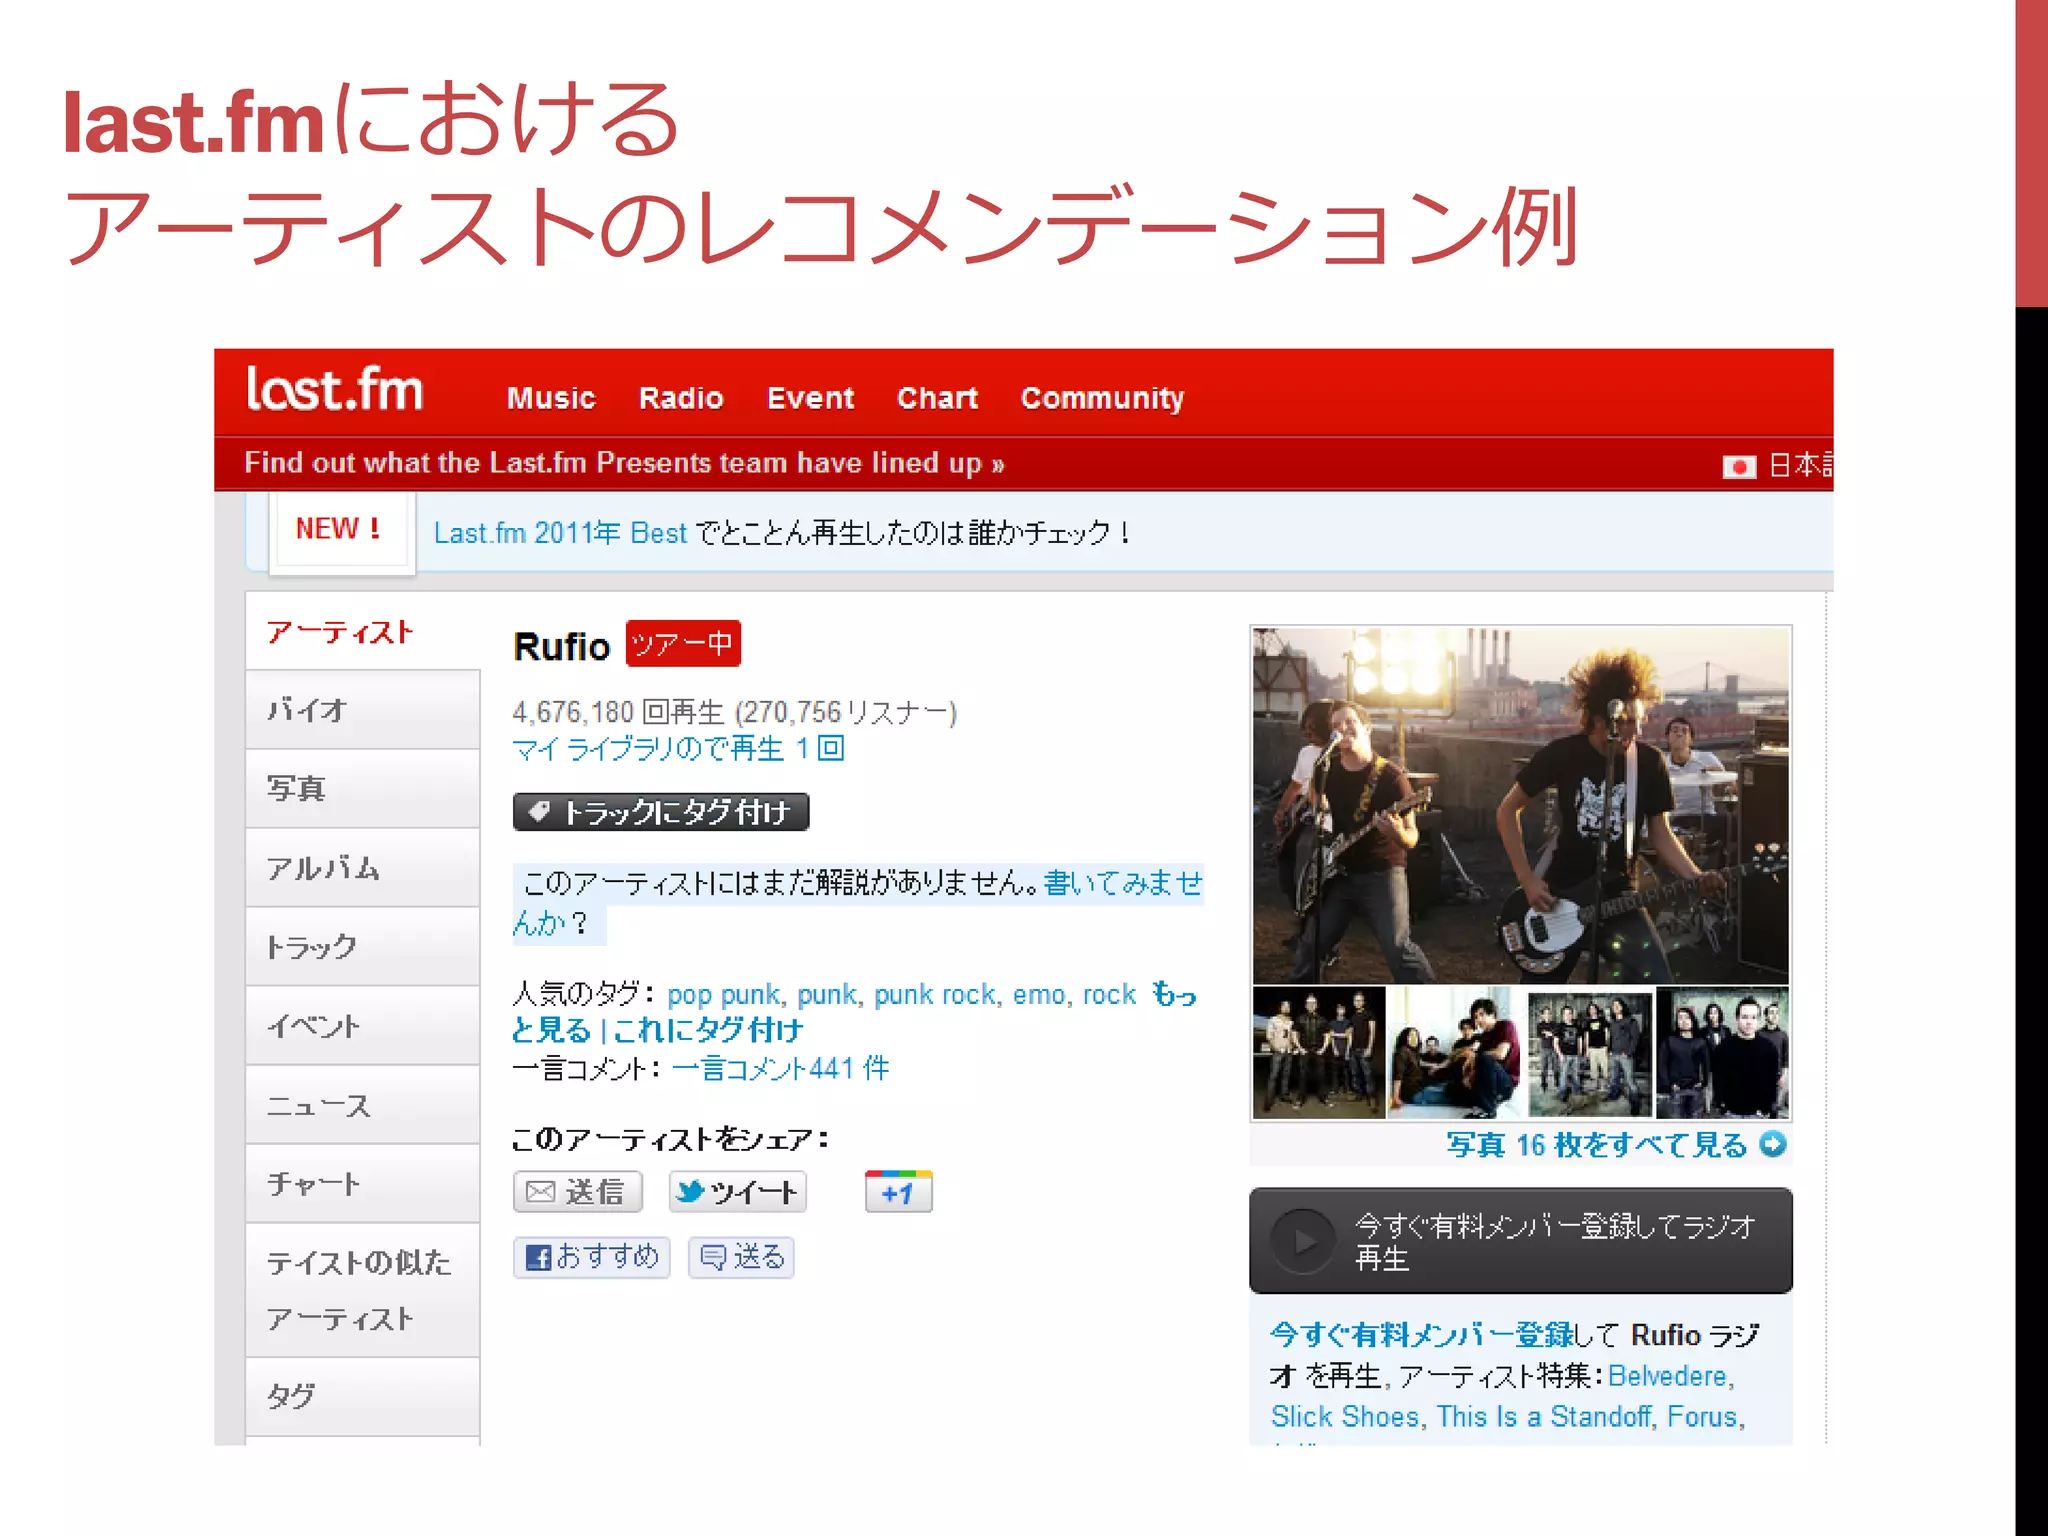Screen dimensions: 2048x1536
Task: Open the pop punk tag
Action: 723,995
